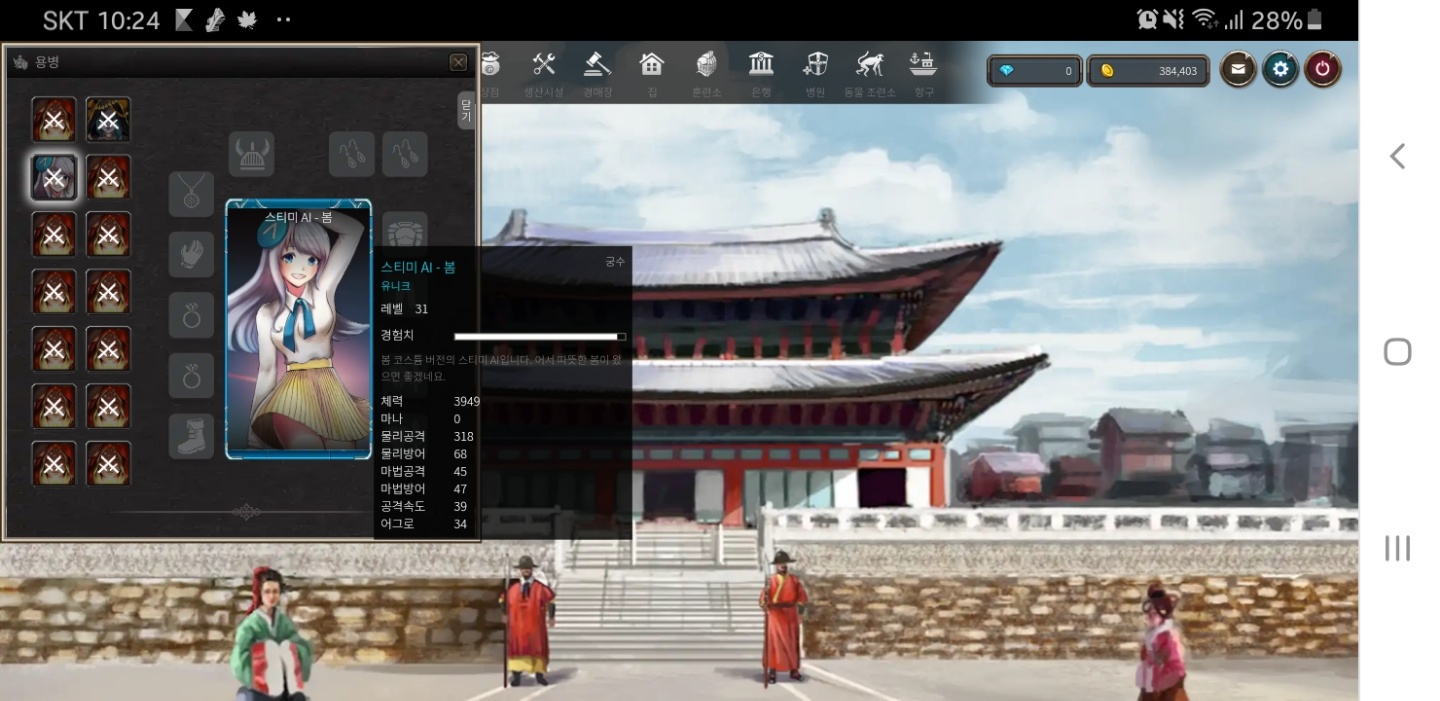
Task: Click the 레벨 31 level text
Action: point(405,309)
